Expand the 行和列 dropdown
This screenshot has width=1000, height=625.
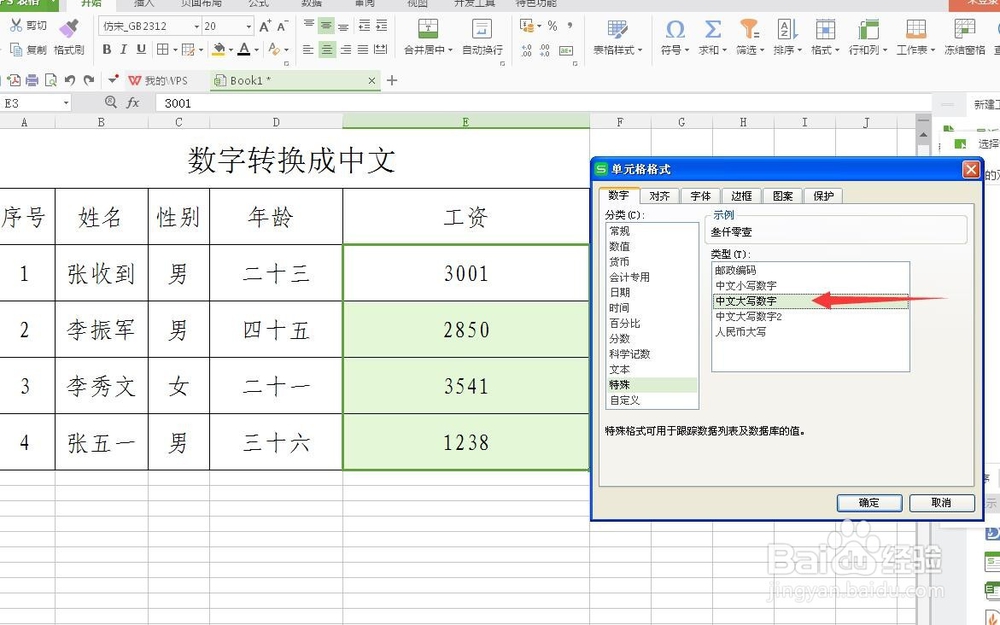tap(883, 47)
